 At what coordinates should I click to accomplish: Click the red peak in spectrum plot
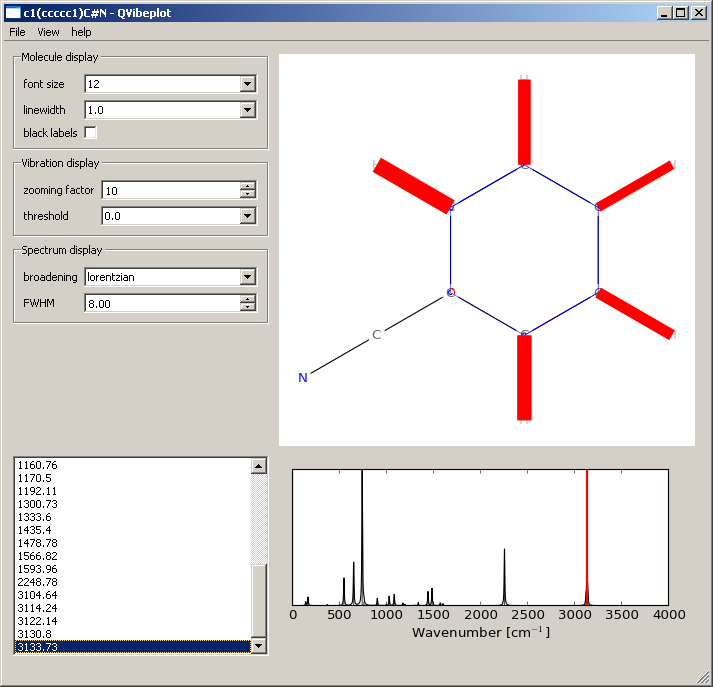click(x=587, y=540)
